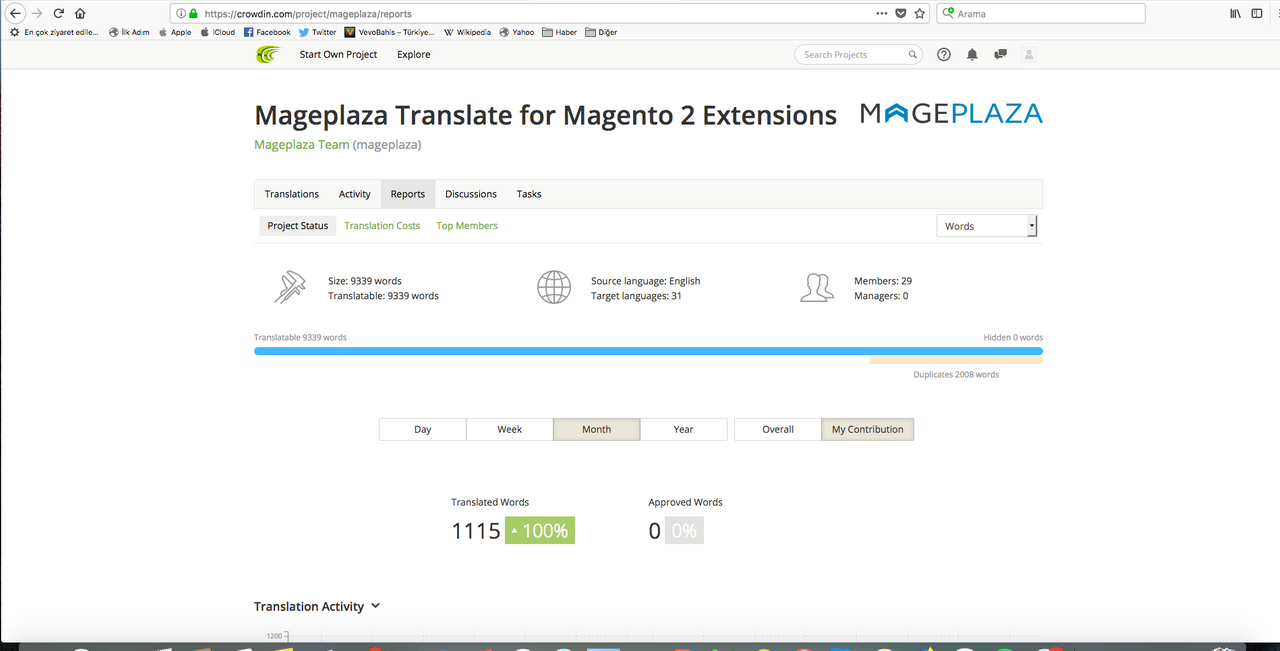
Task: Open the user profile avatar icon
Action: [x=1029, y=55]
